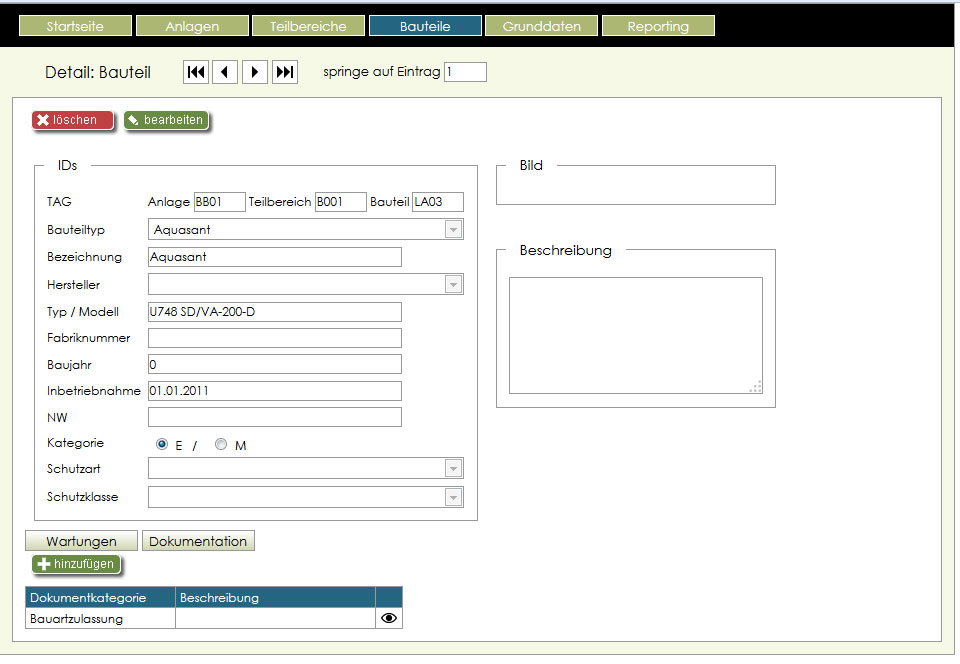
Task: Expand the Hersteller dropdown list
Action: pyautogui.click(x=453, y=285)
